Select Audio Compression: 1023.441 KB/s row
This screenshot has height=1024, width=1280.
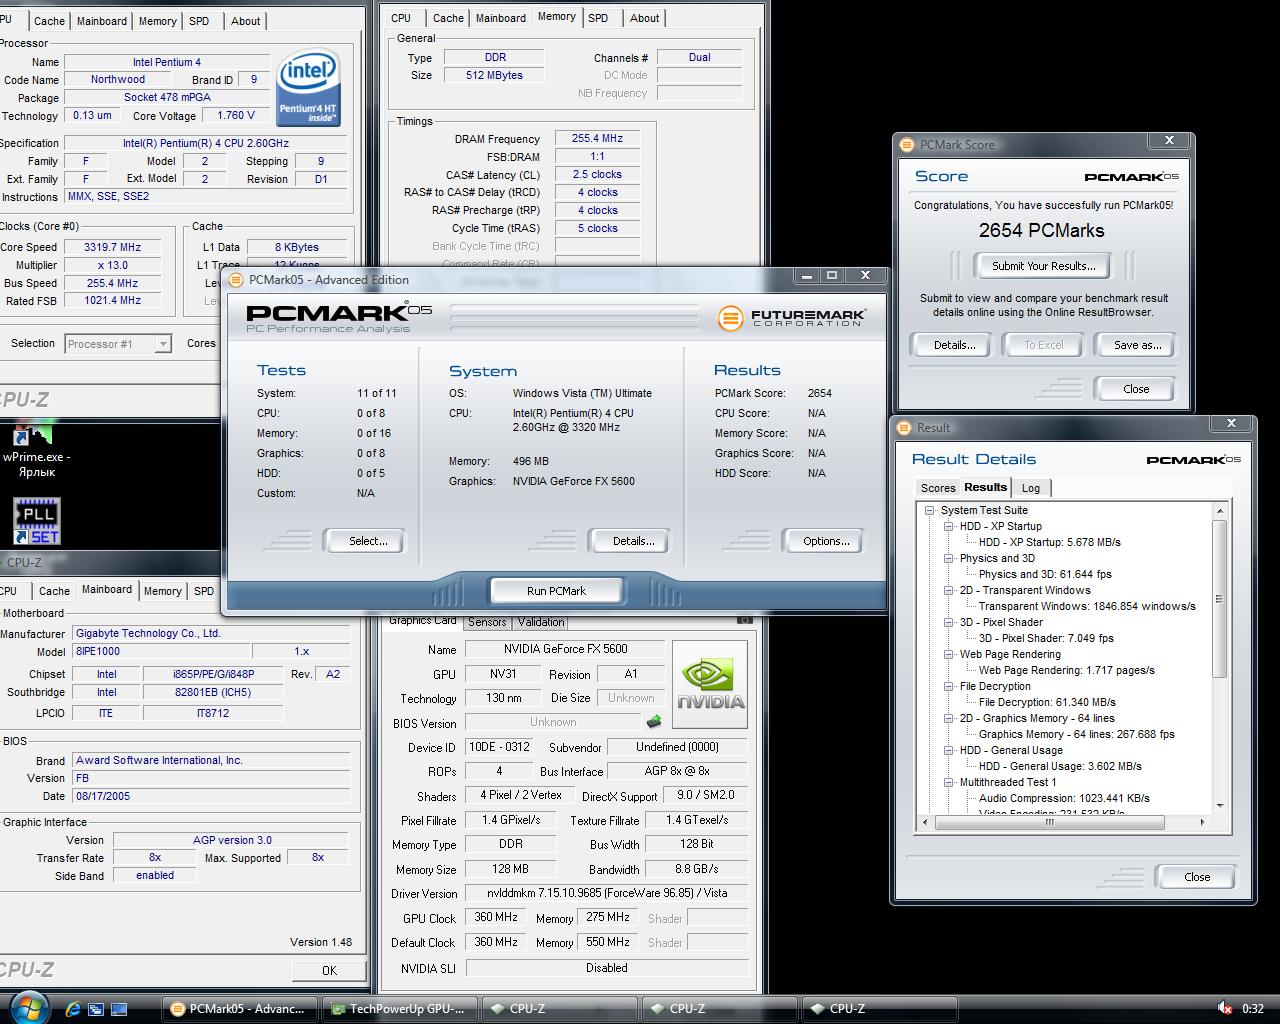(x=1064, y=798)
